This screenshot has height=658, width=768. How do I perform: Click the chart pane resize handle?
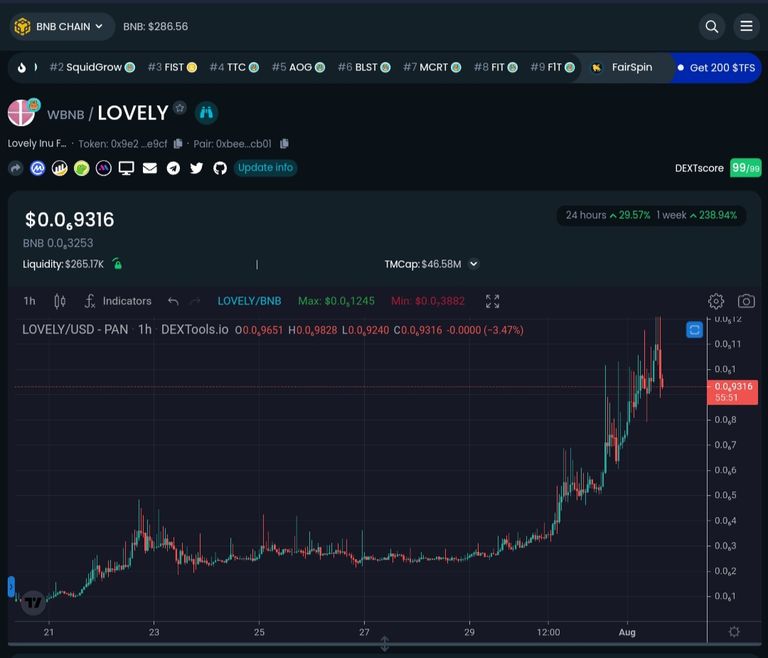click(384, 644)
